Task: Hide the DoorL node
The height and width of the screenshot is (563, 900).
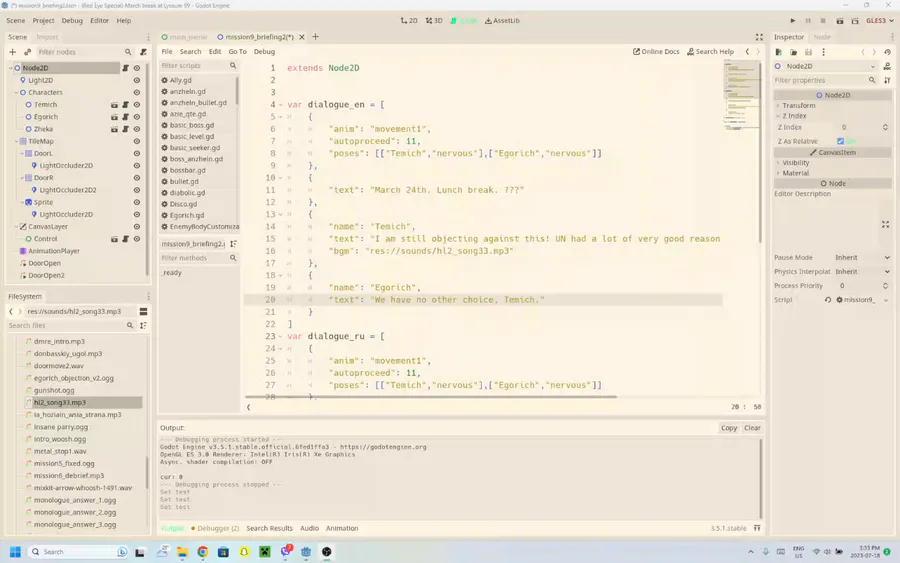Action: [137, 153]
